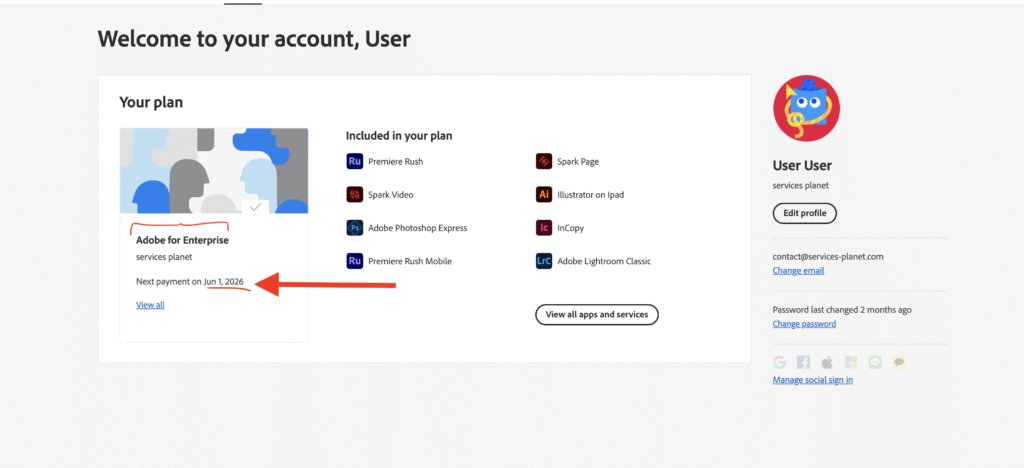
Task: Click the Microsoft social sign-in icon
Action: (850, 362)
